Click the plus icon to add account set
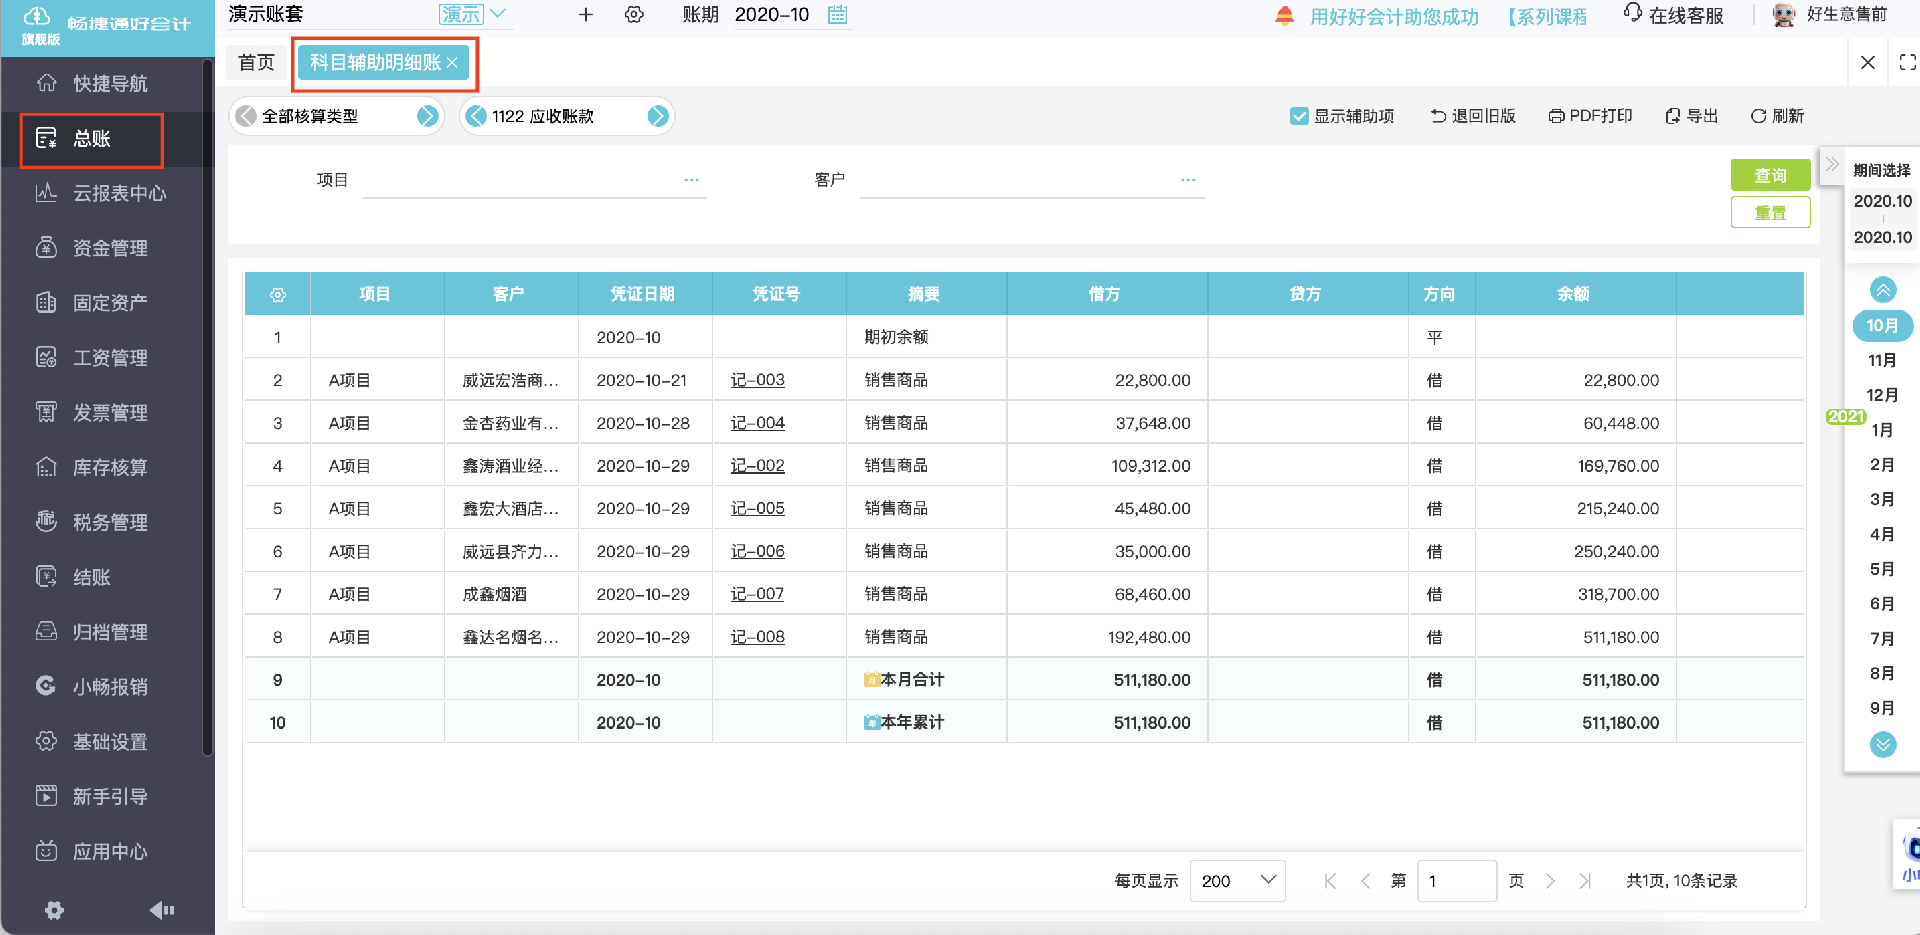Image resolution: width=1920 pixels, height=935 pixels. 586,15
